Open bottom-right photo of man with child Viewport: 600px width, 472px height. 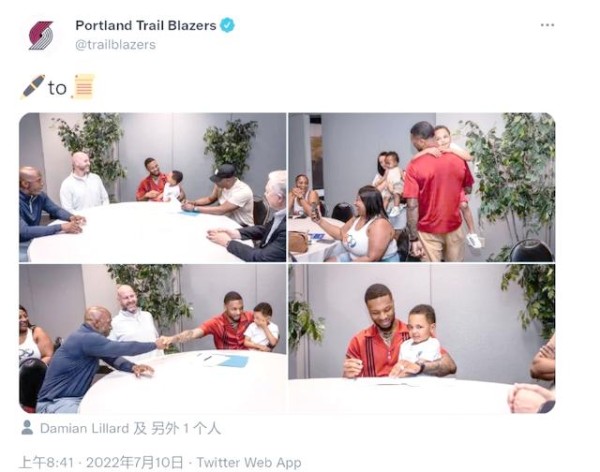pyautogui.click(x=422, y=338)
